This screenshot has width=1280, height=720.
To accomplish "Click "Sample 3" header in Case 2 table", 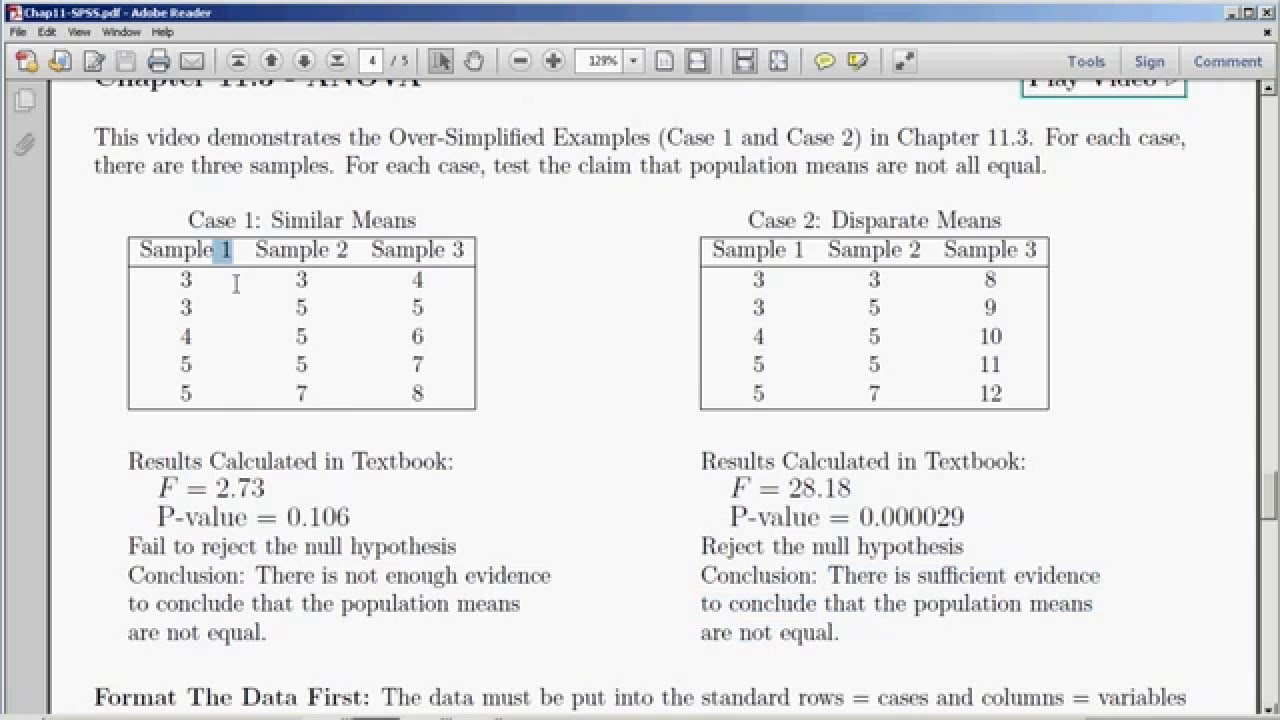I will 990,250.
